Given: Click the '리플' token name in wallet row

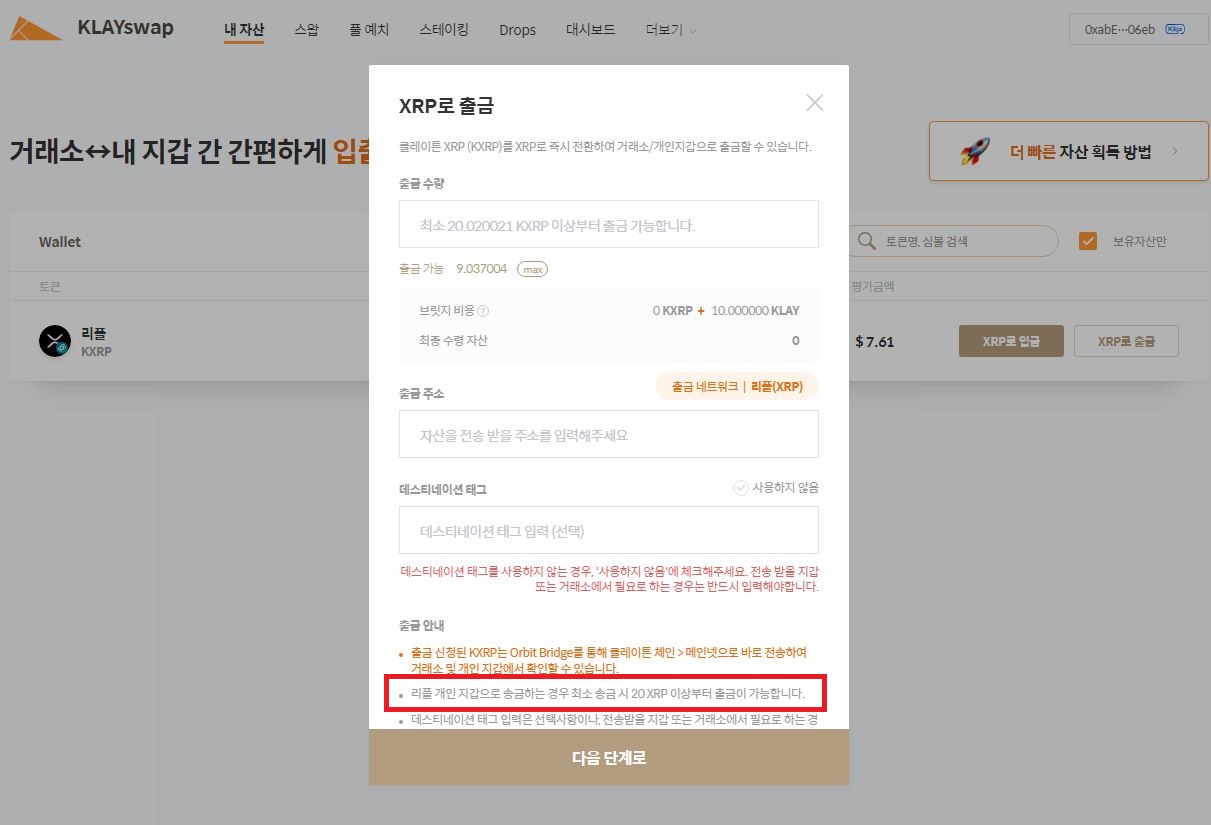Looking at the screenshot, I should click(93, 334).
